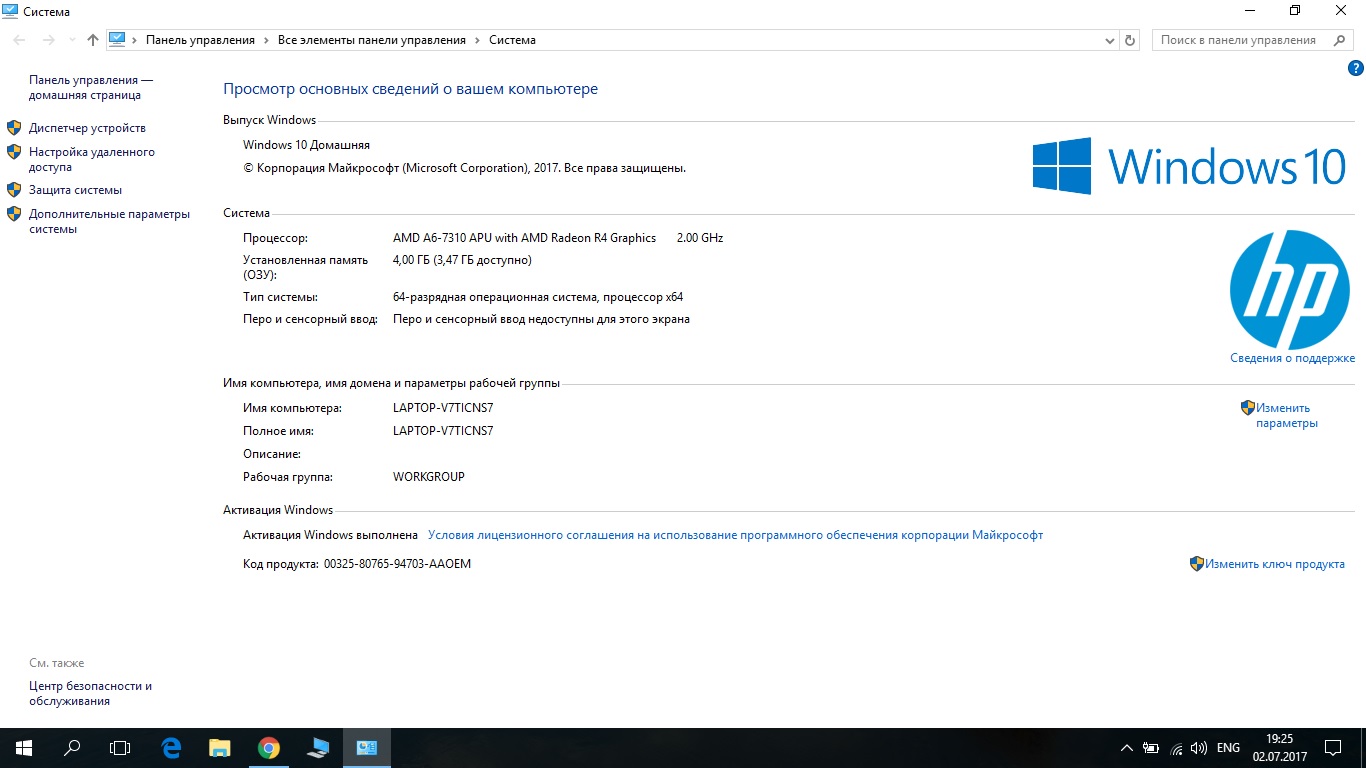This screenshot has height=768, width=1366.
Task: Expand chevron before Система breadcrumb
Action: coord(477,40)
